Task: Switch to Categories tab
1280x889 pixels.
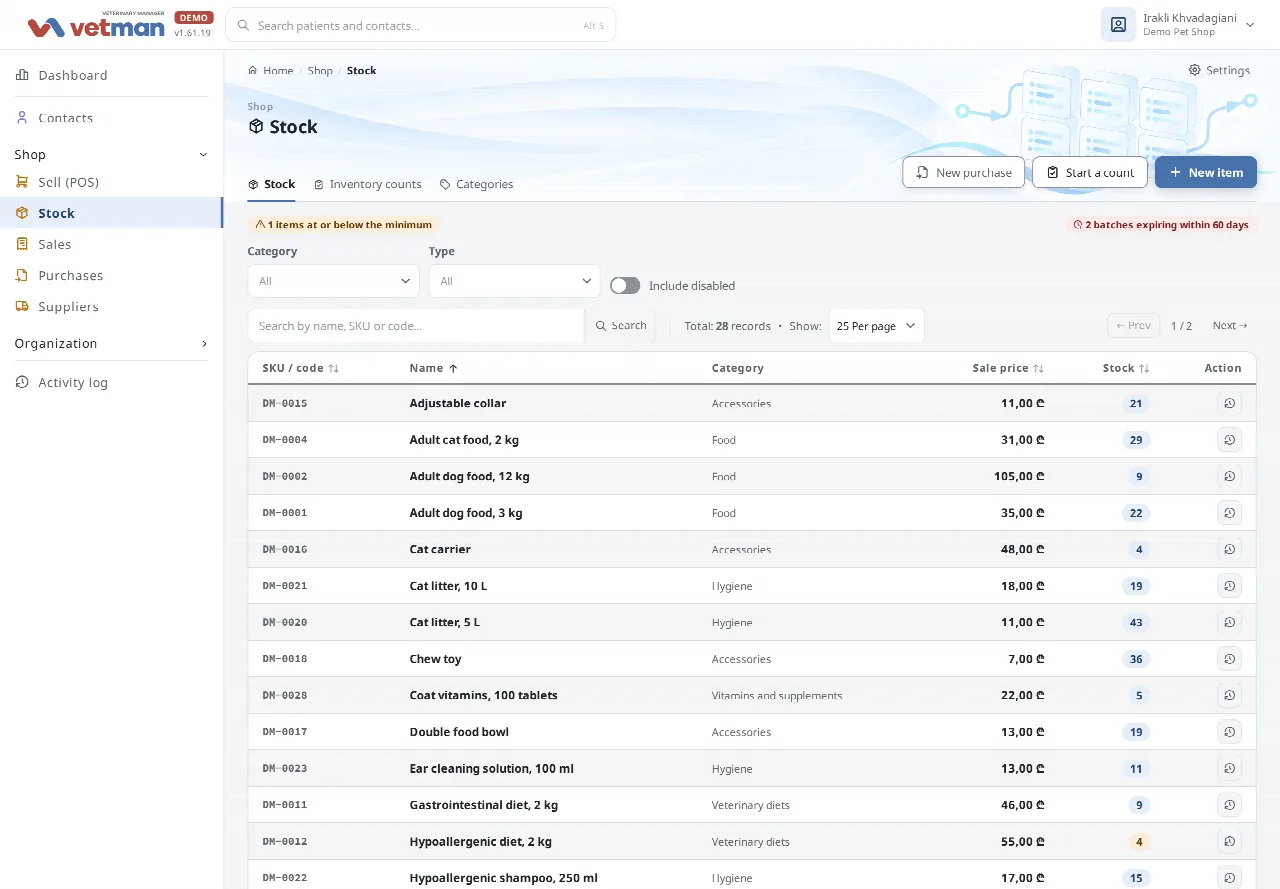Action: (x=476, y=184)
